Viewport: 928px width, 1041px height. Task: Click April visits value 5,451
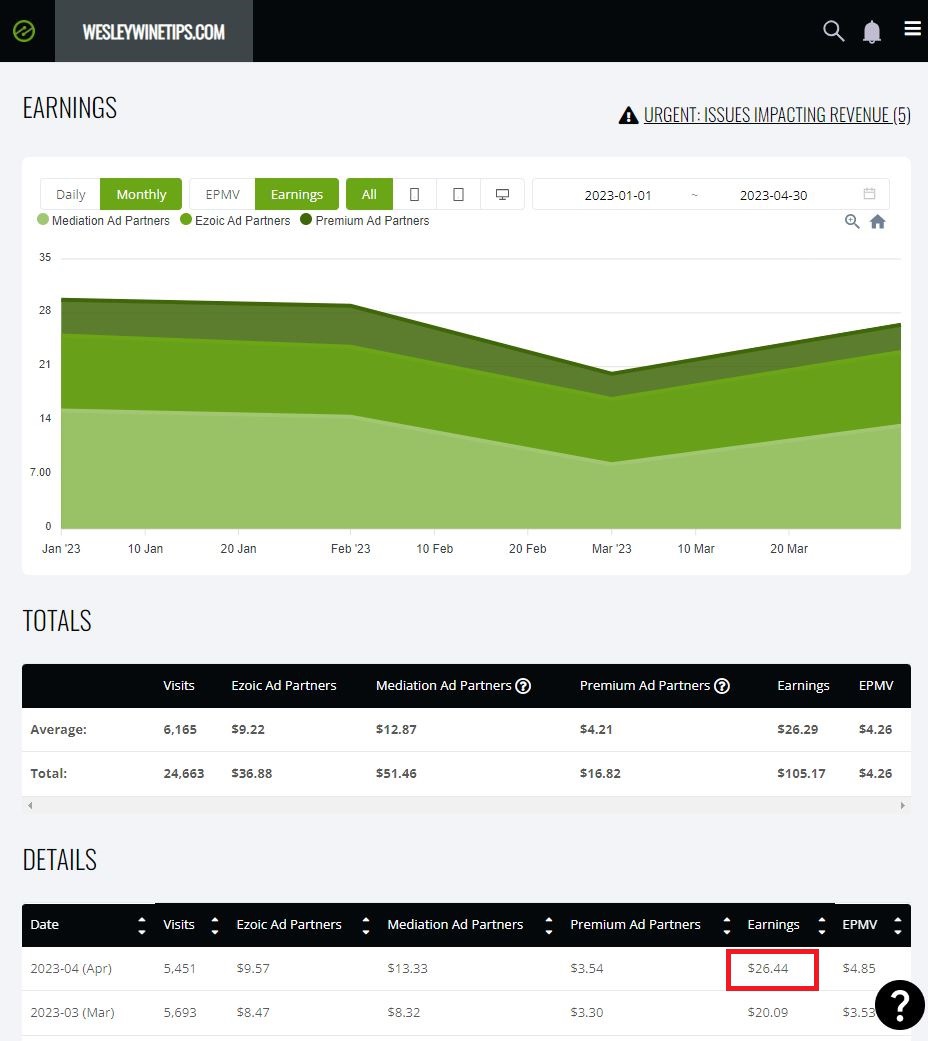click(180, 969)
